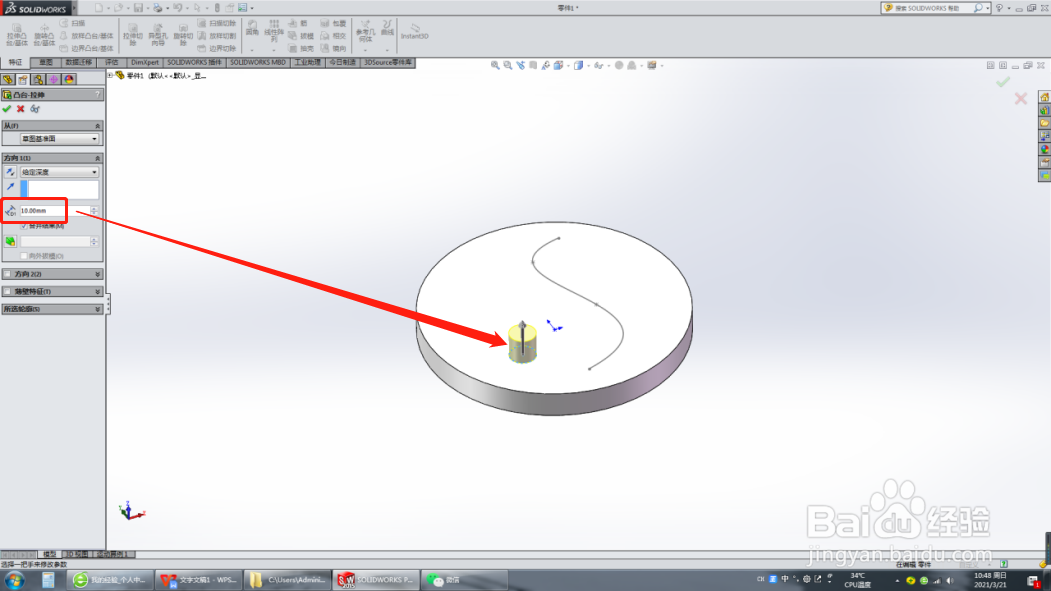The width and height of the screenshot is (1051, 591).
Task: Open the 草图基准面 start condition dropdown
Action: pyautogui.click(x=60, y=139)
